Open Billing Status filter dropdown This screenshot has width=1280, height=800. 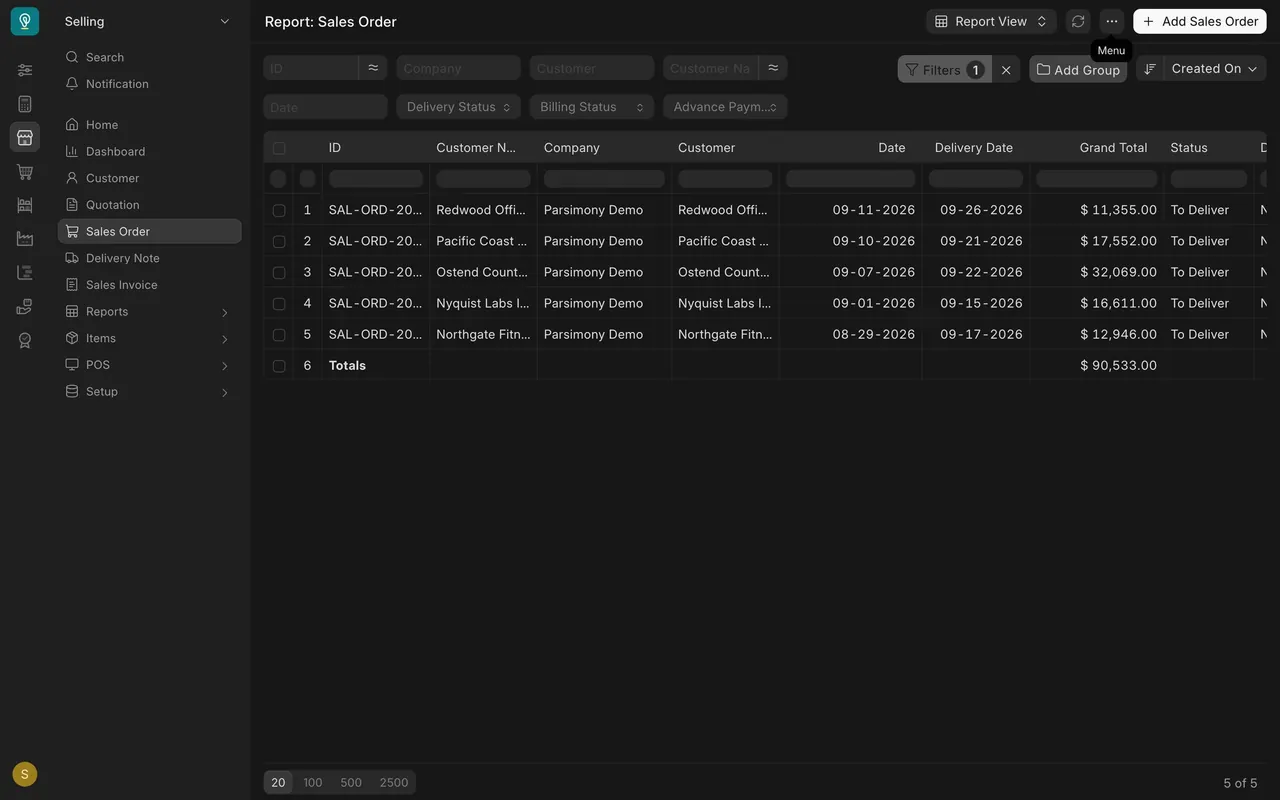[x=592, y=107]
